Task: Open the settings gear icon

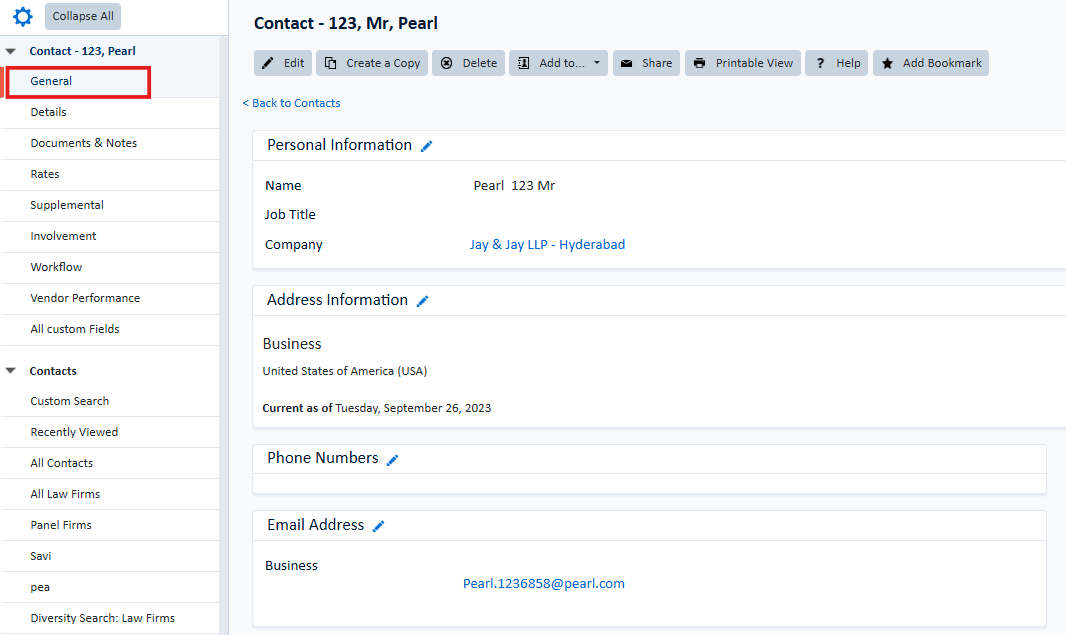Action: (22, 17)
